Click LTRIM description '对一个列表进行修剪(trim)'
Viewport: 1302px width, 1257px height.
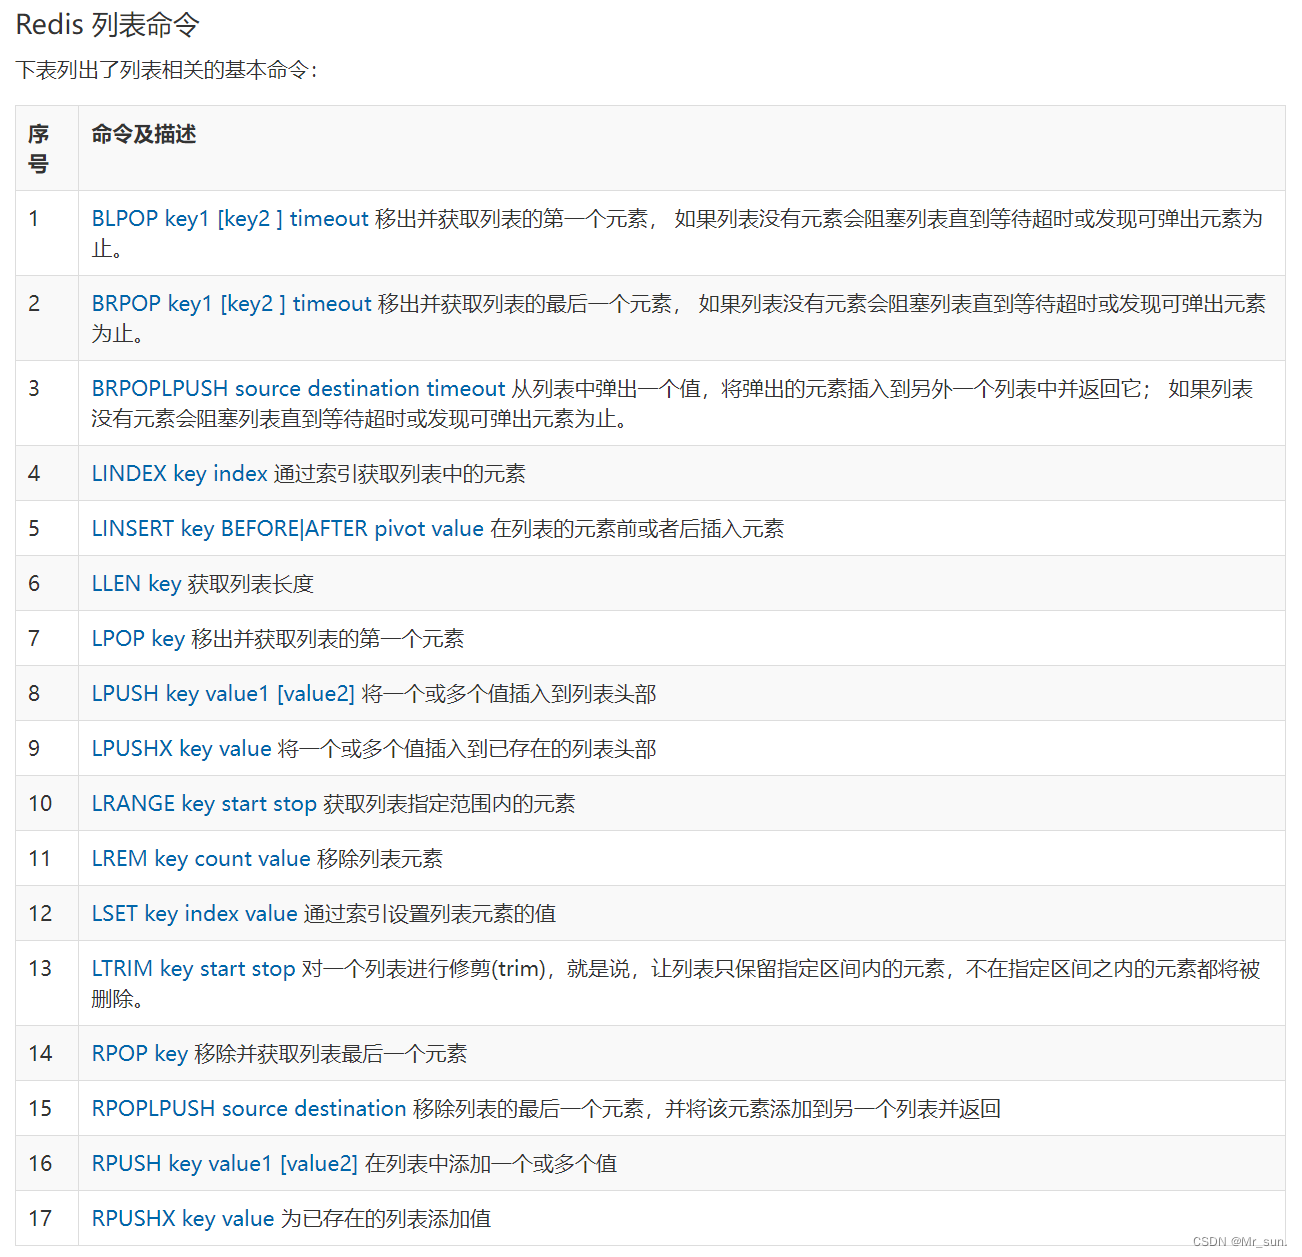click(423, 969)
